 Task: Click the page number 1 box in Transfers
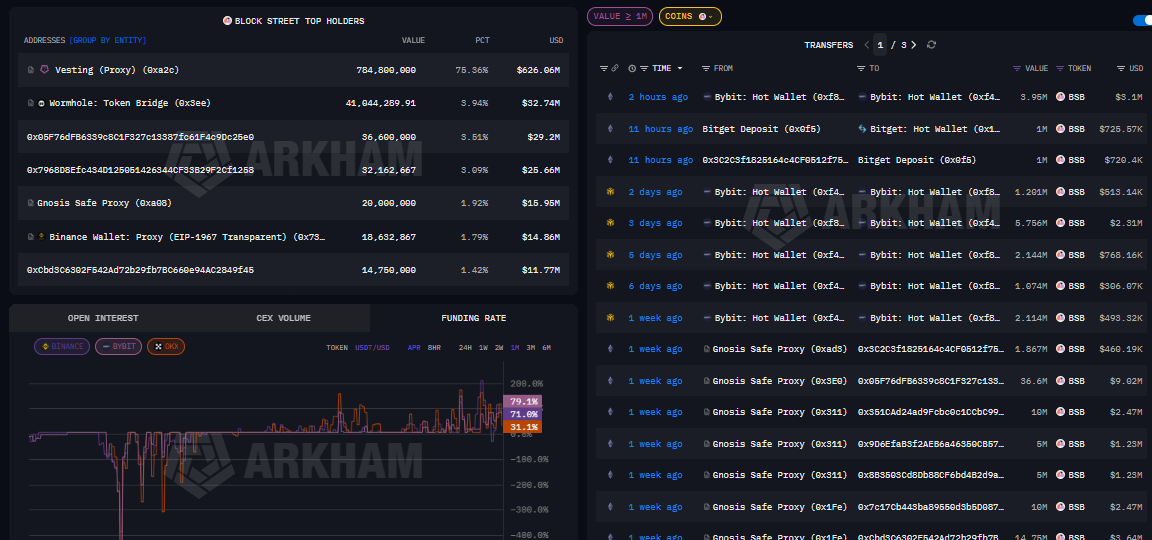[880, 45]
